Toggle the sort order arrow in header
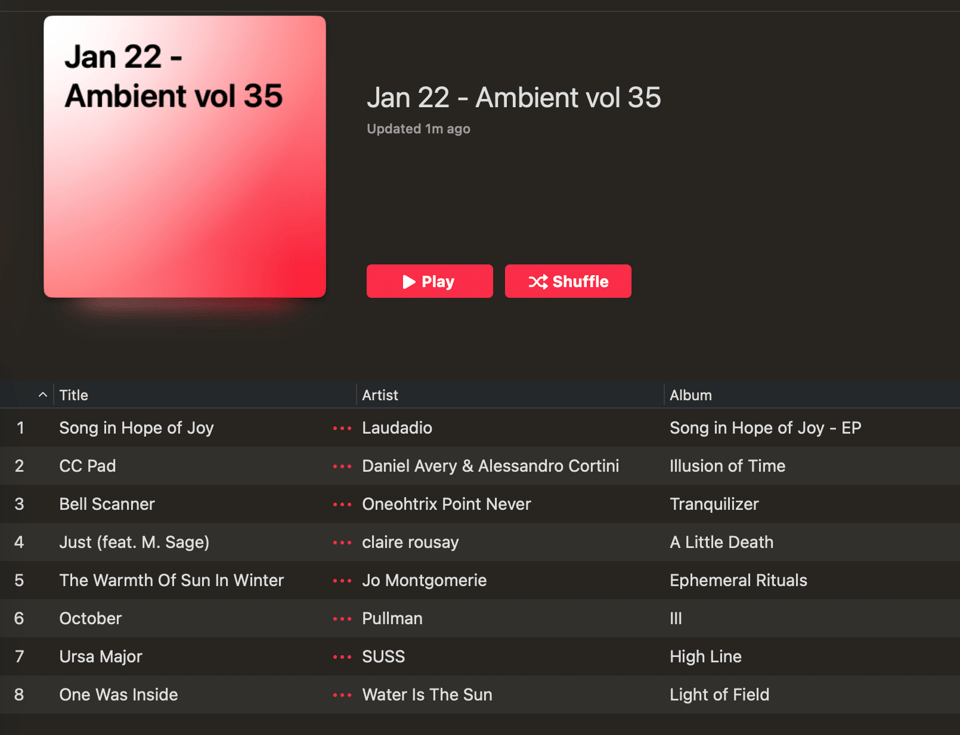The width and height of the screenshot is (960, 735). (42, 395)
